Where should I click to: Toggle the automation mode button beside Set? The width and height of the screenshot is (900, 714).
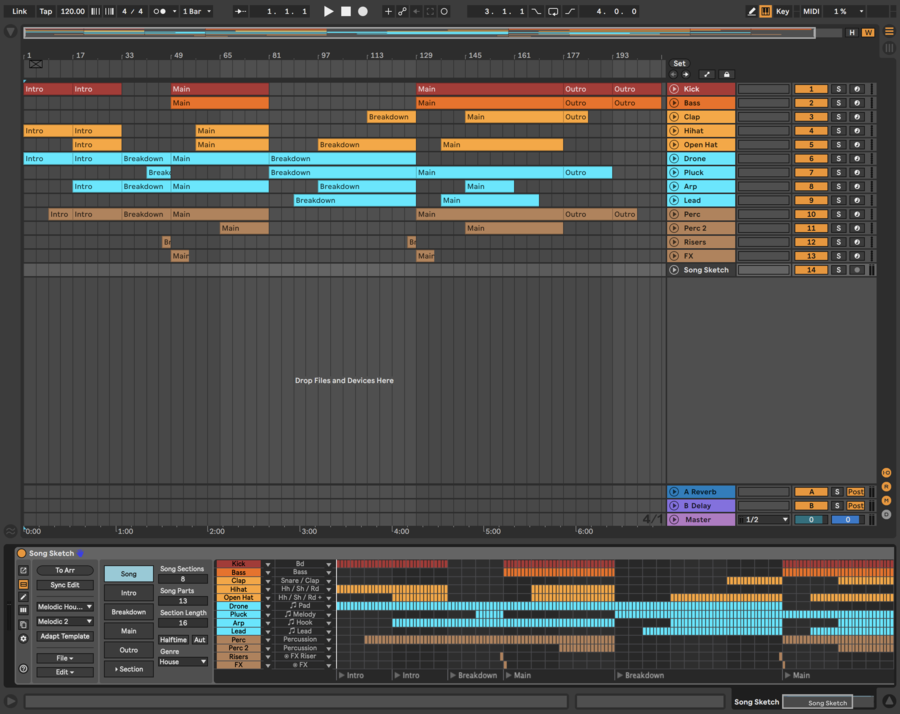coord(707,75)
